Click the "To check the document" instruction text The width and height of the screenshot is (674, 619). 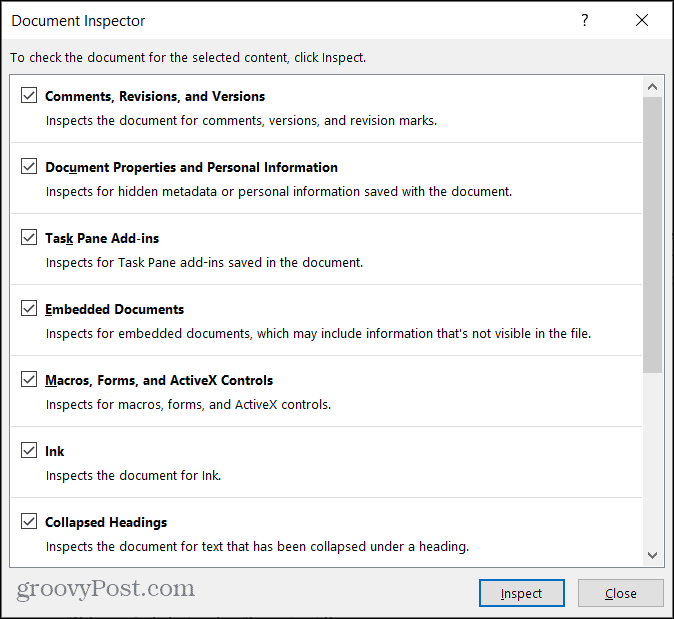pyautogui.click(x=188, y=58)
